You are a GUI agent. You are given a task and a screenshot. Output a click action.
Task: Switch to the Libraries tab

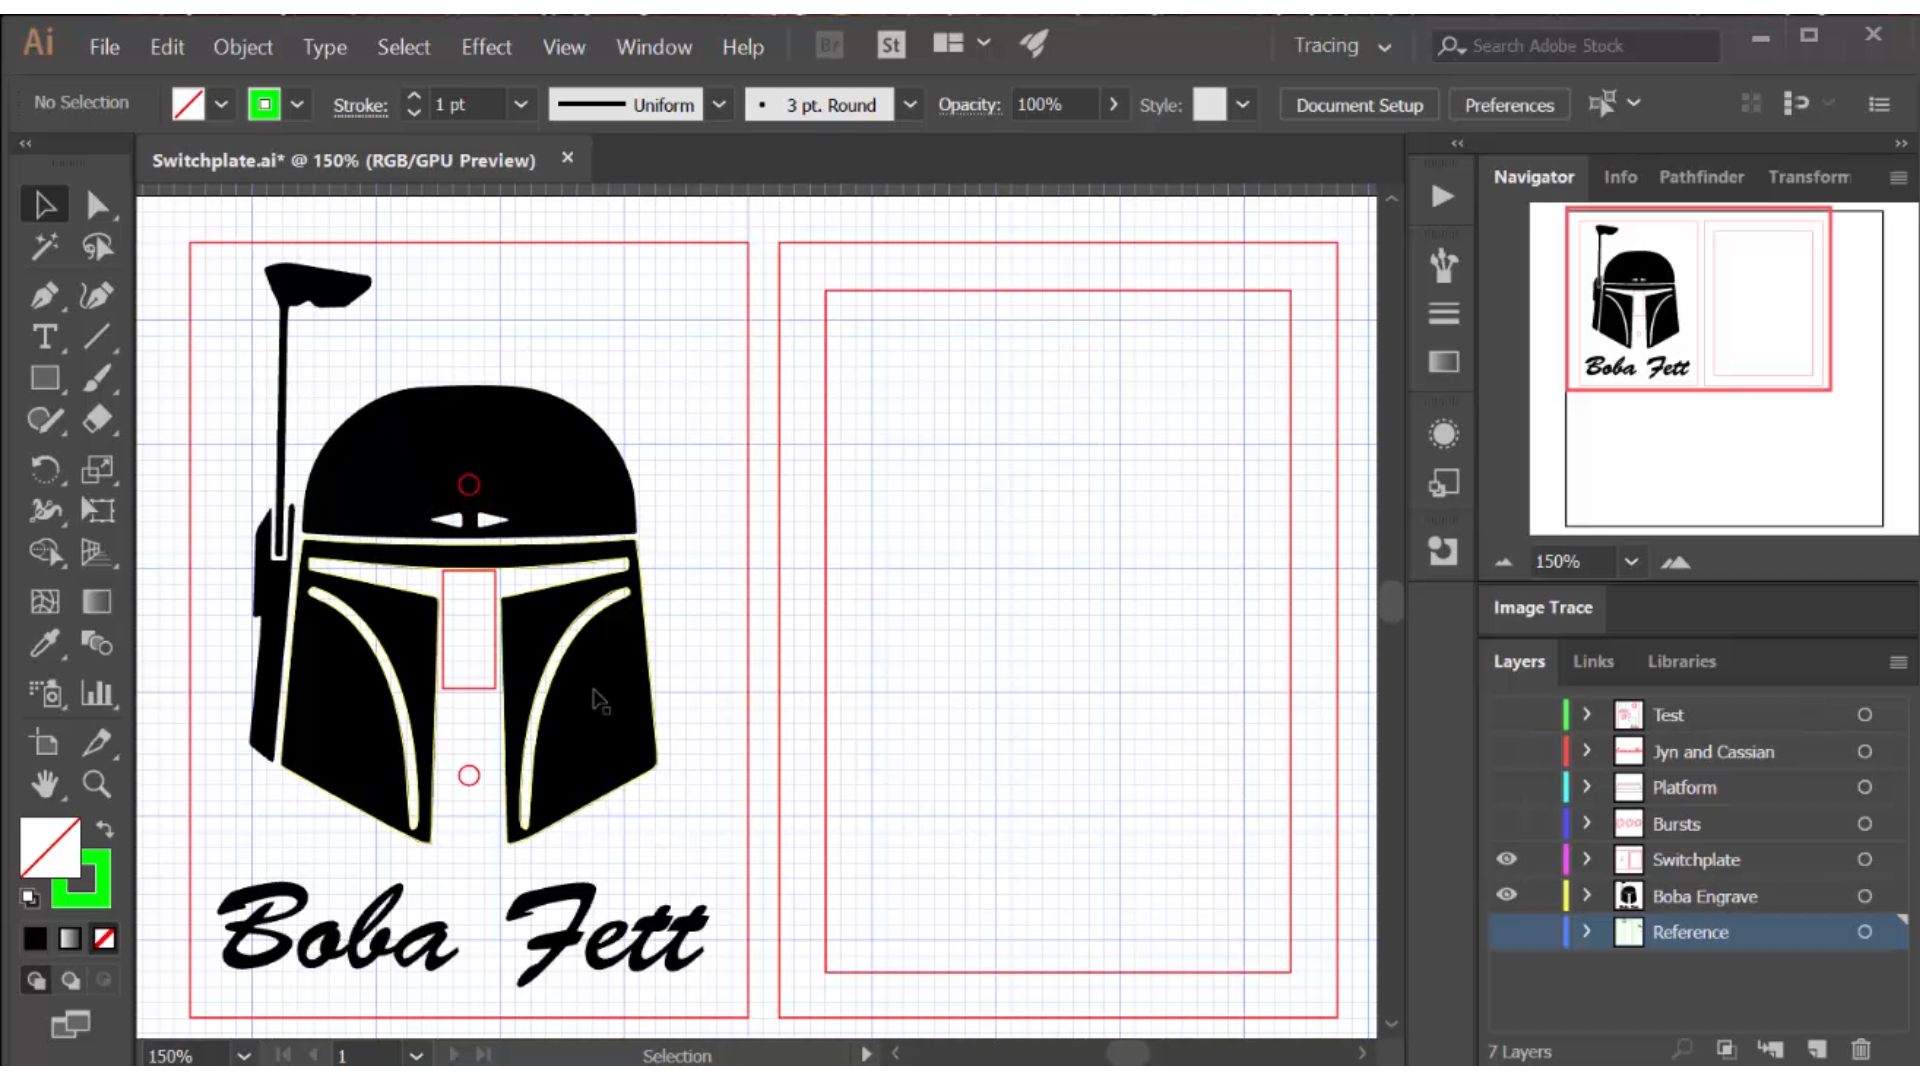(x=1681, y=661)
